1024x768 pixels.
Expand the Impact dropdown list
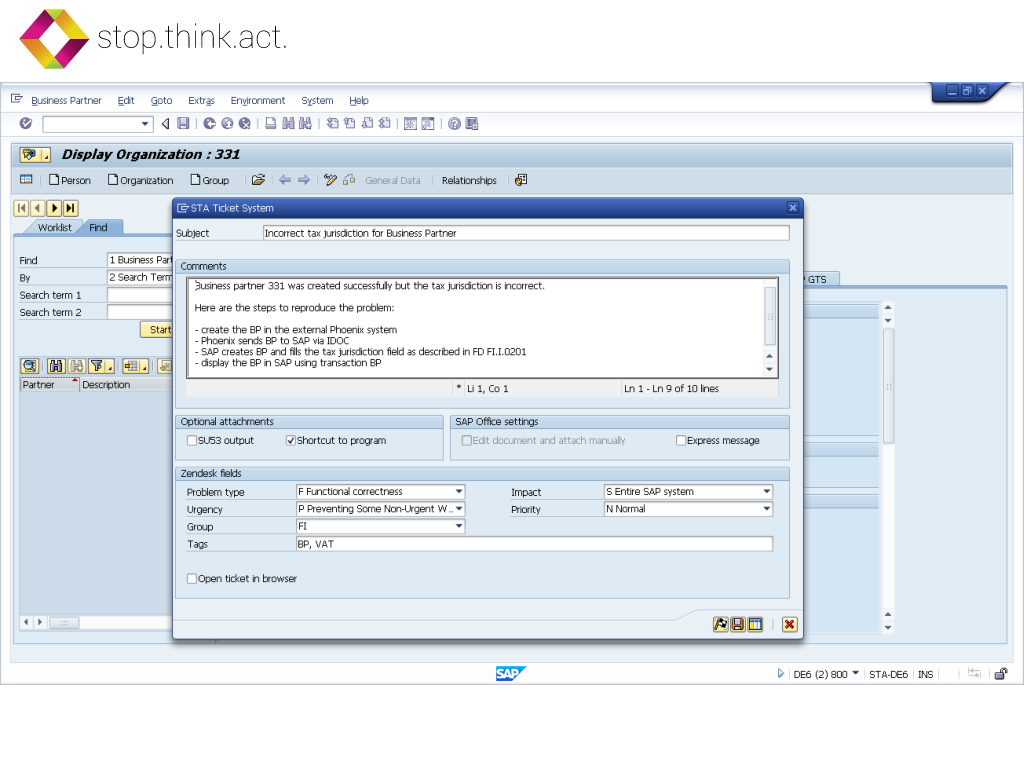pyautogui.click(x=767, y=492)
